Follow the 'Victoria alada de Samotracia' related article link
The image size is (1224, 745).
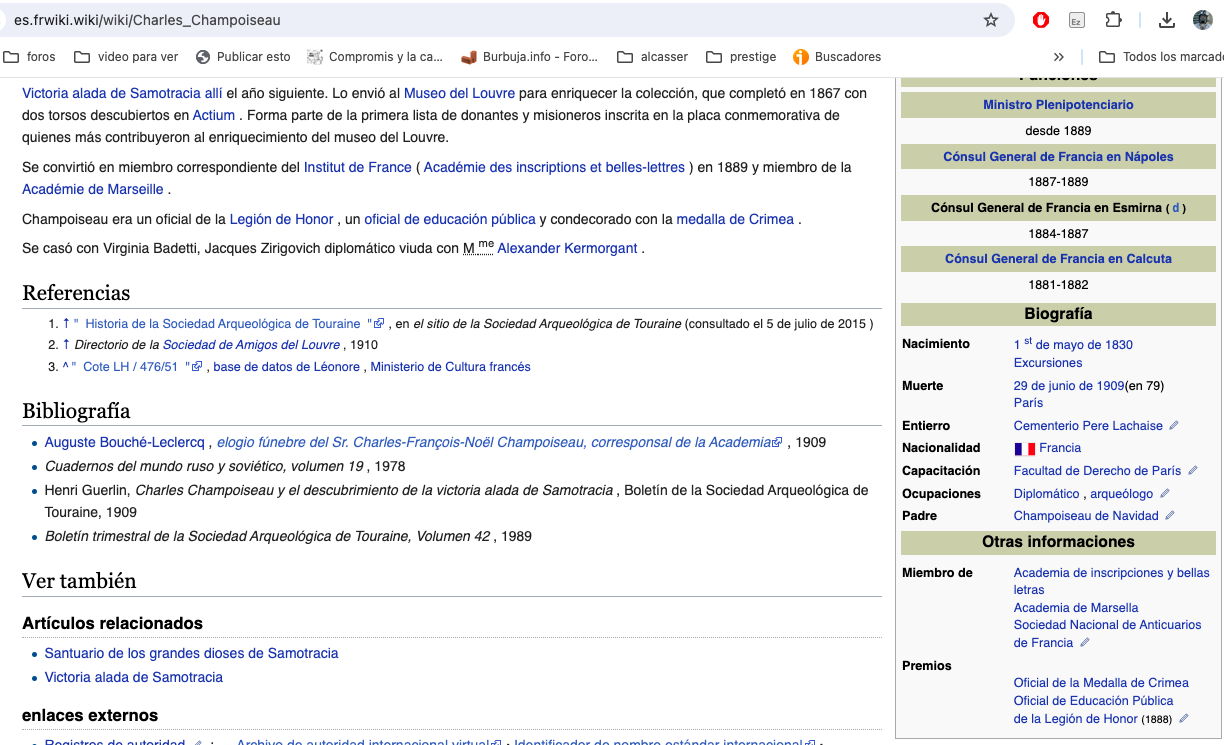(134, 677)
